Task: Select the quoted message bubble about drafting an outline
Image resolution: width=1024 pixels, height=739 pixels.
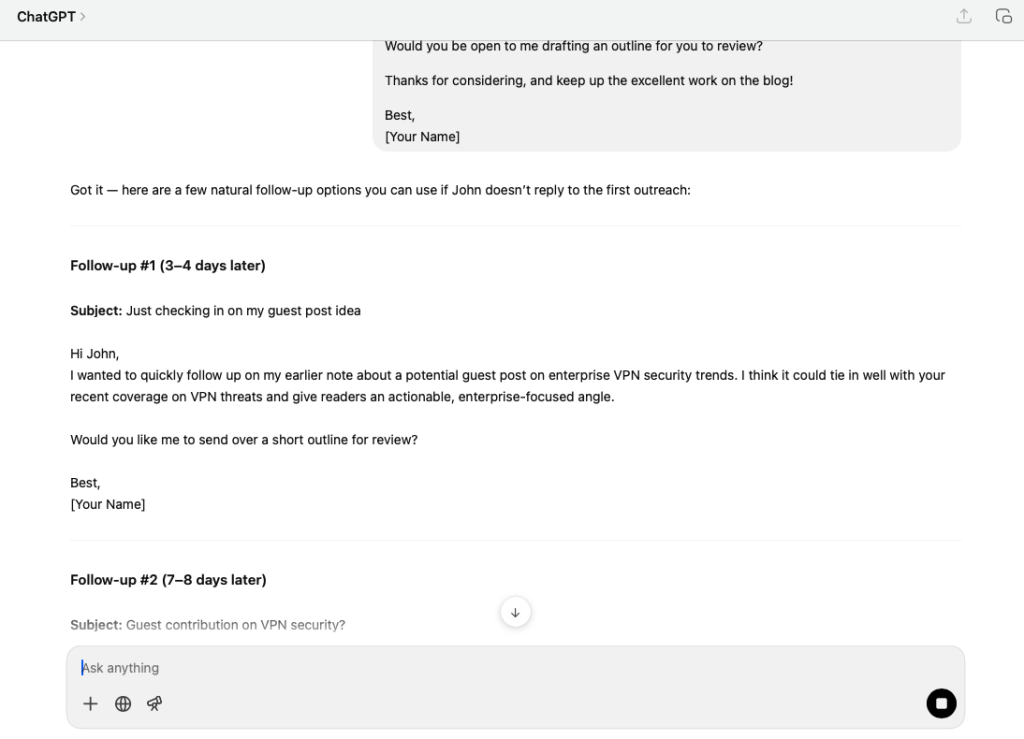Action: [x=665, y=90]
